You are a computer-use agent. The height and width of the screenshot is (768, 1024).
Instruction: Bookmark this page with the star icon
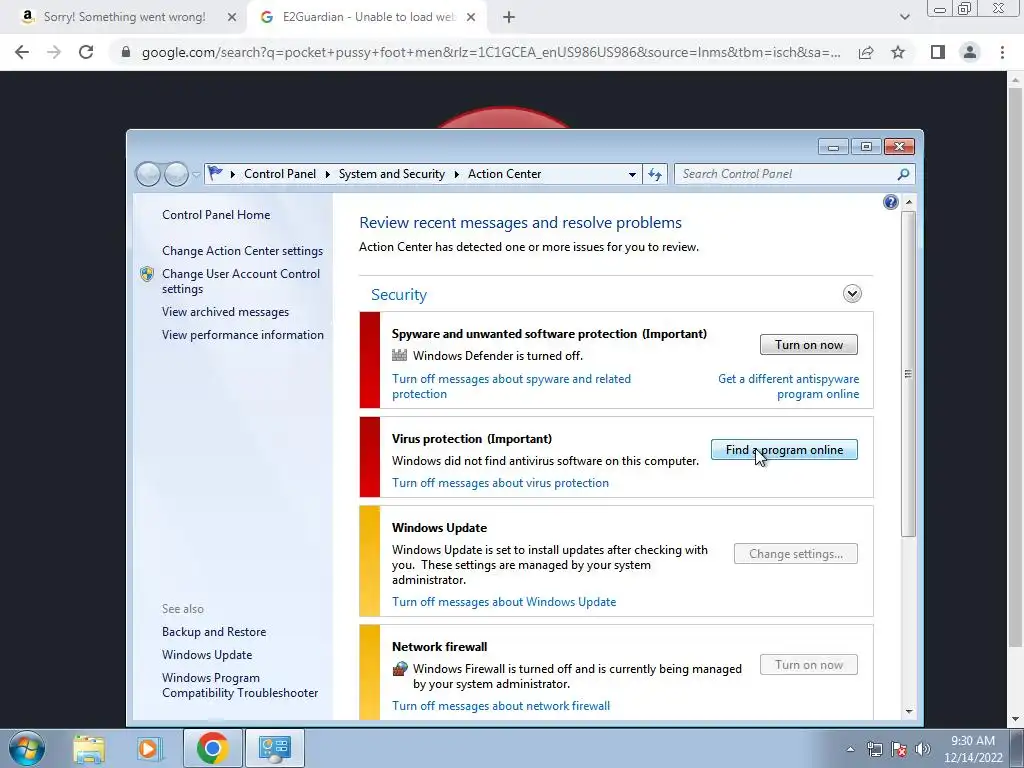point(898,52)
